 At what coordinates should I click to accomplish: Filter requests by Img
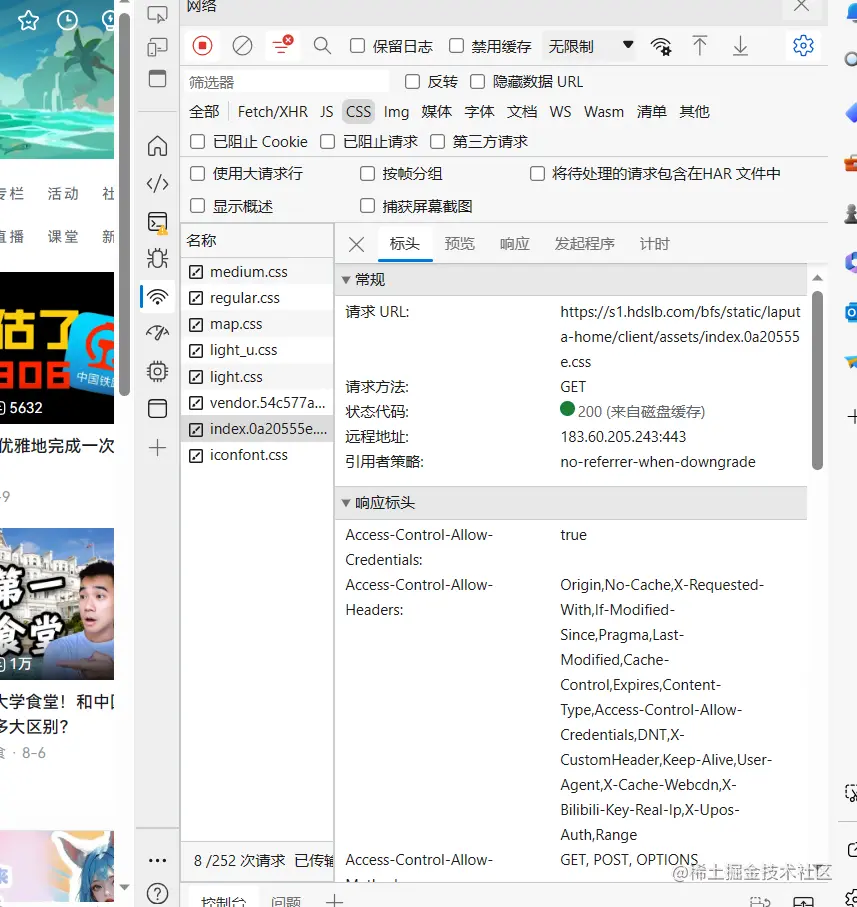pyautogui.click(x=396, y=112)
